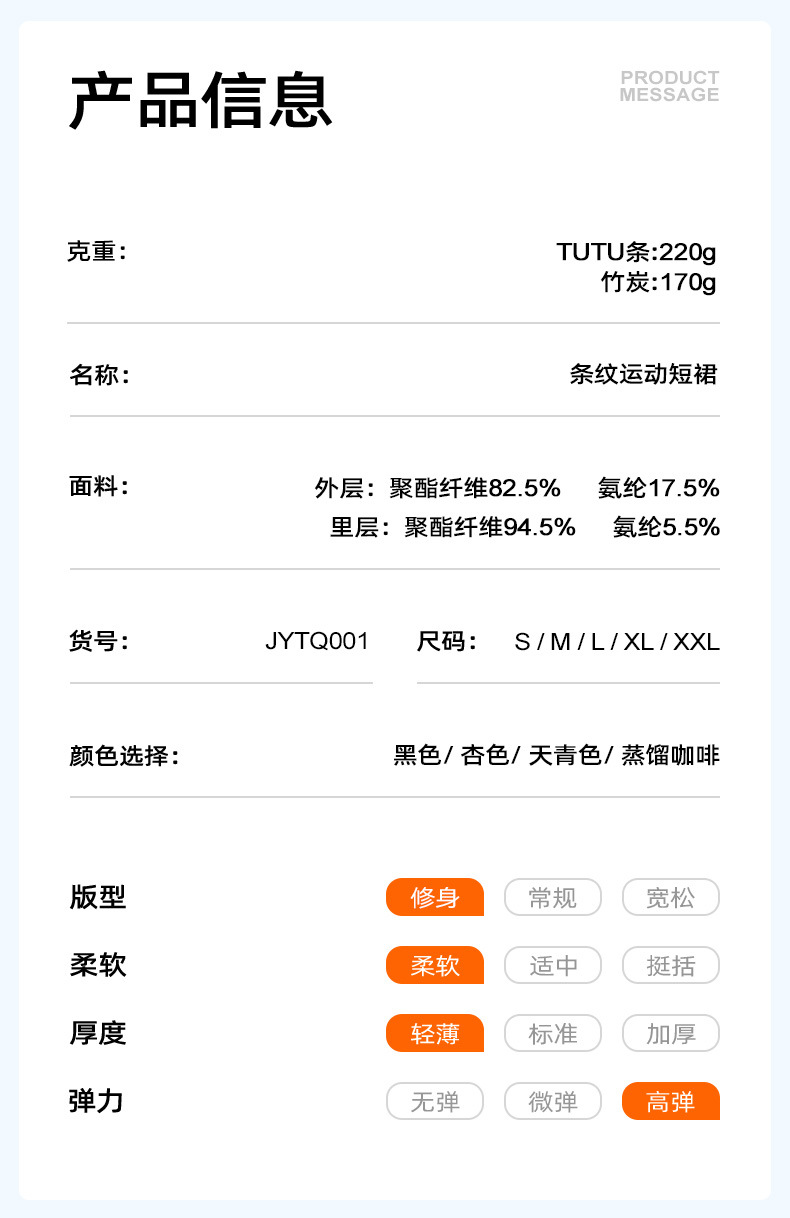This screenshot has height=1218, width=790.
Task: Pick the 适中 softness option
Action: pyautogui.click(x=553, y=965)
